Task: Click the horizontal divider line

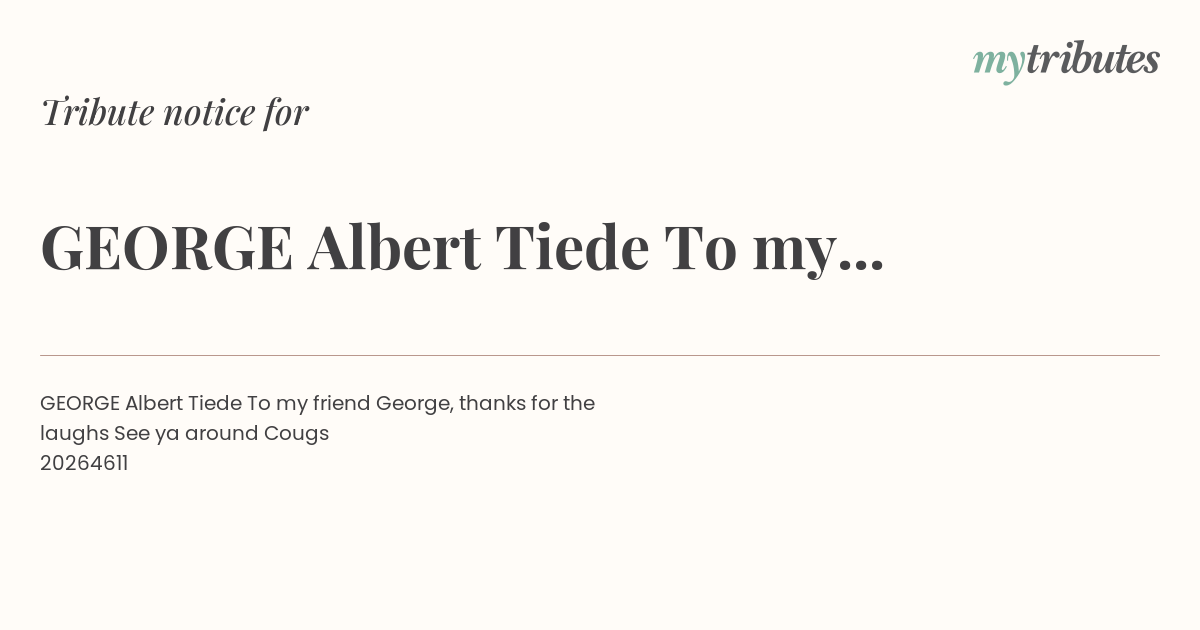Action: (600, 355)
